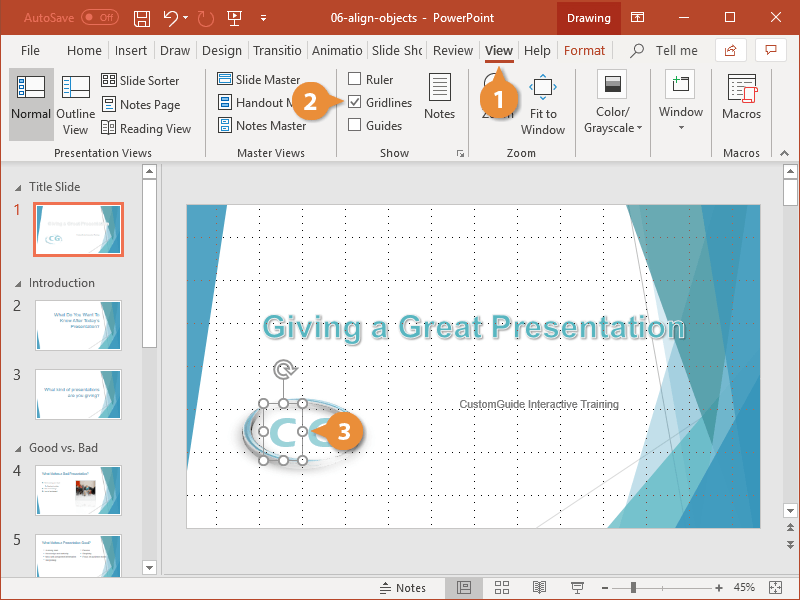Click the Save icon on Quick Access toolbar

click(x=141, y=17)
